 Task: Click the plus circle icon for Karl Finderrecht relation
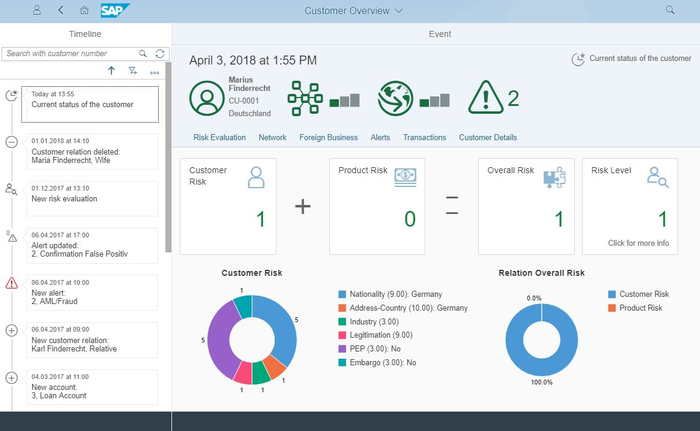pyautogui.click(x=12, y=331)
